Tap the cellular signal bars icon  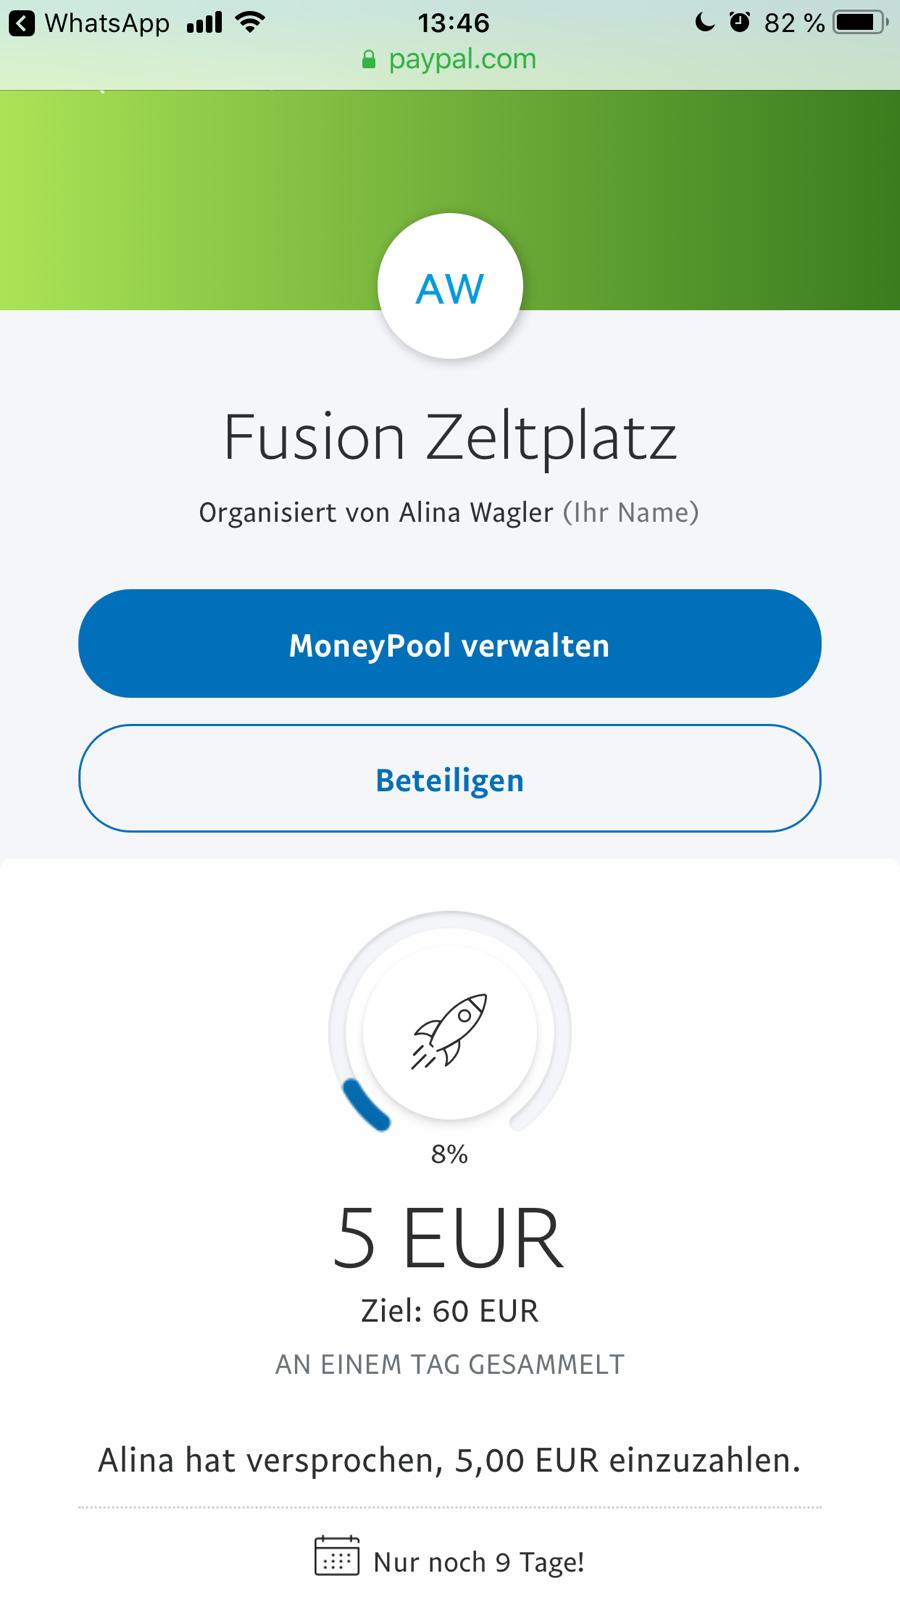click(x=204, y=23)
